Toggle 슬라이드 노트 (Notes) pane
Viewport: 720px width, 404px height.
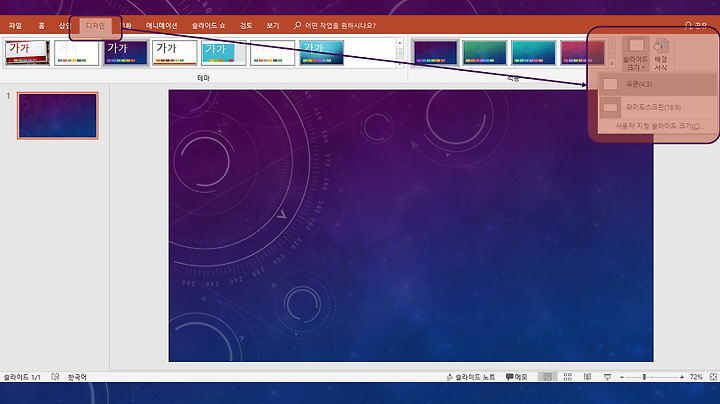tap(471, 377)
